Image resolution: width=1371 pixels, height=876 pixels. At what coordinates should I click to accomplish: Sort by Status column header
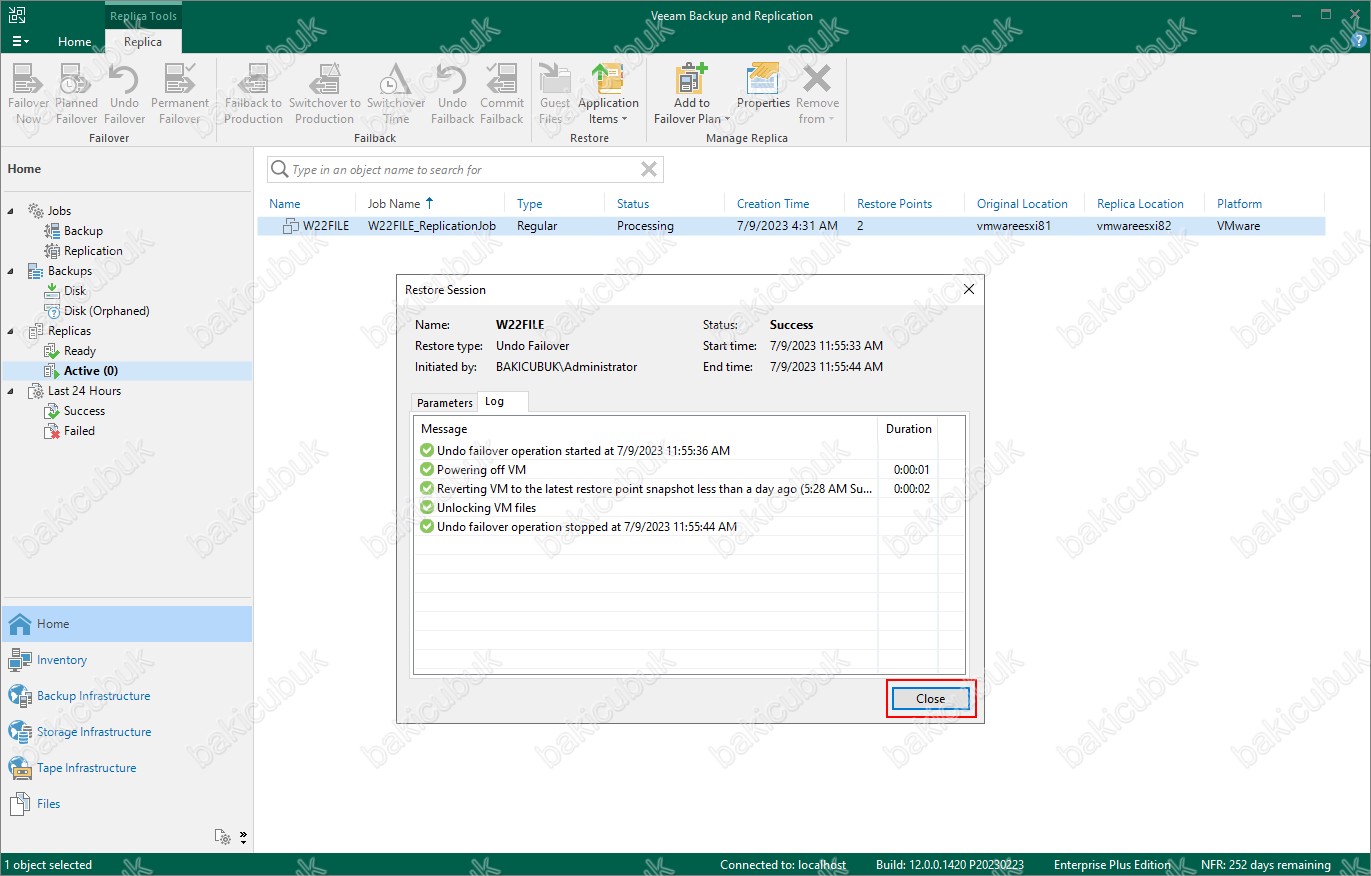coord(633,204)
